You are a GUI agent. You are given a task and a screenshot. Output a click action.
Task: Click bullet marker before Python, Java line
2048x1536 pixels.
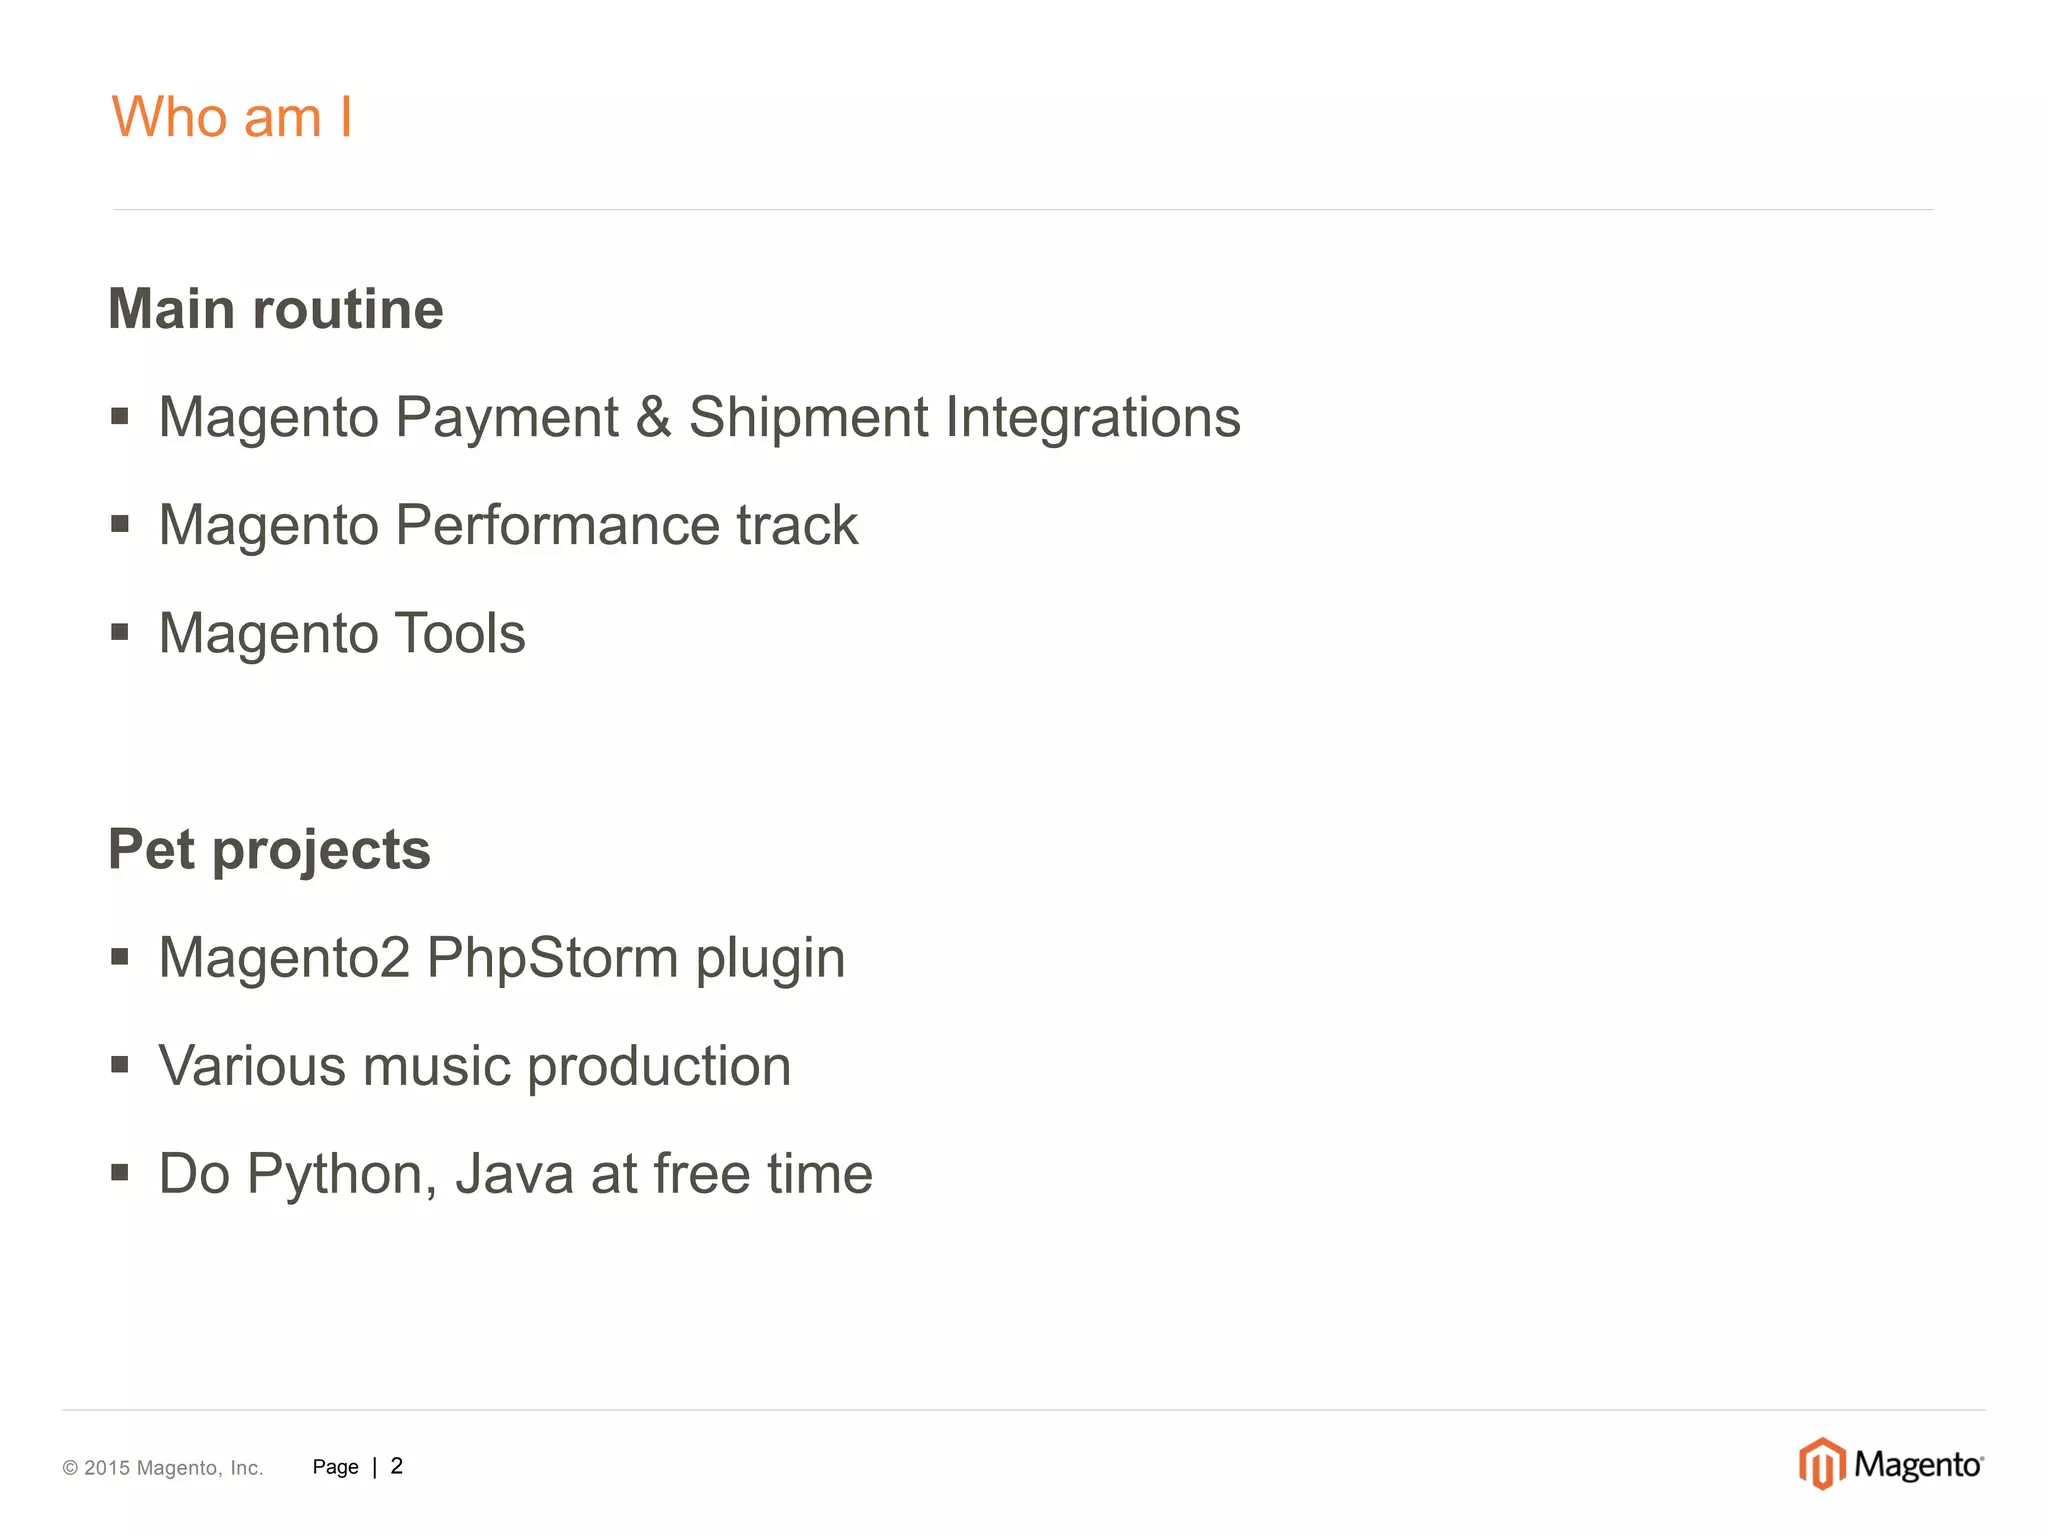(120, 1172)
